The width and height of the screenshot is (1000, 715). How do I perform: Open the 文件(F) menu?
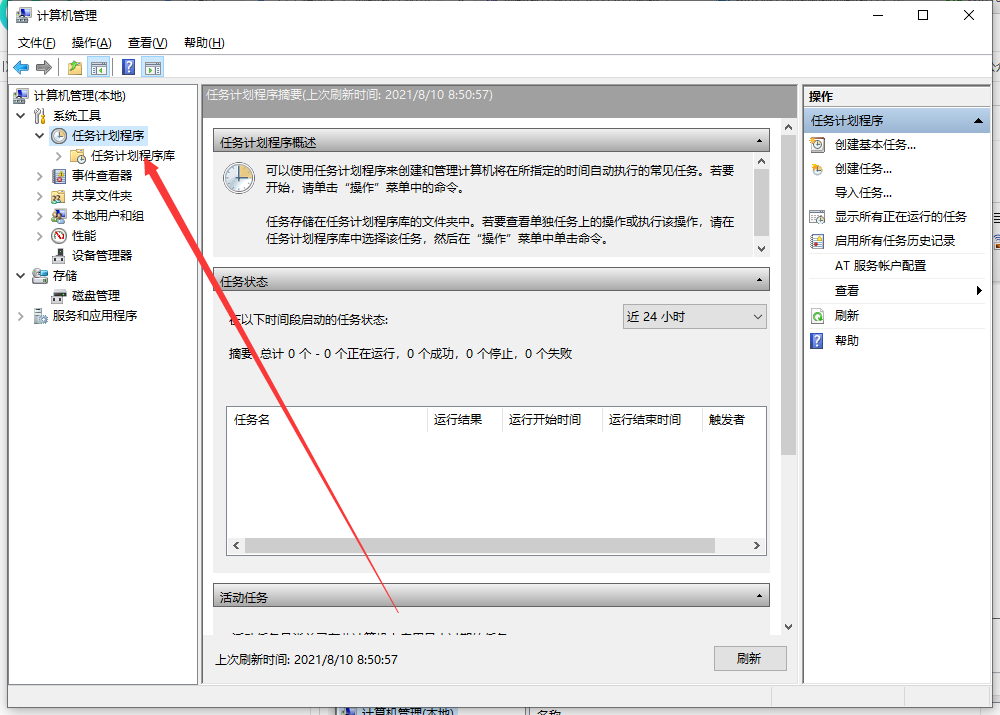pyautogui.click(x=36, y=43)
